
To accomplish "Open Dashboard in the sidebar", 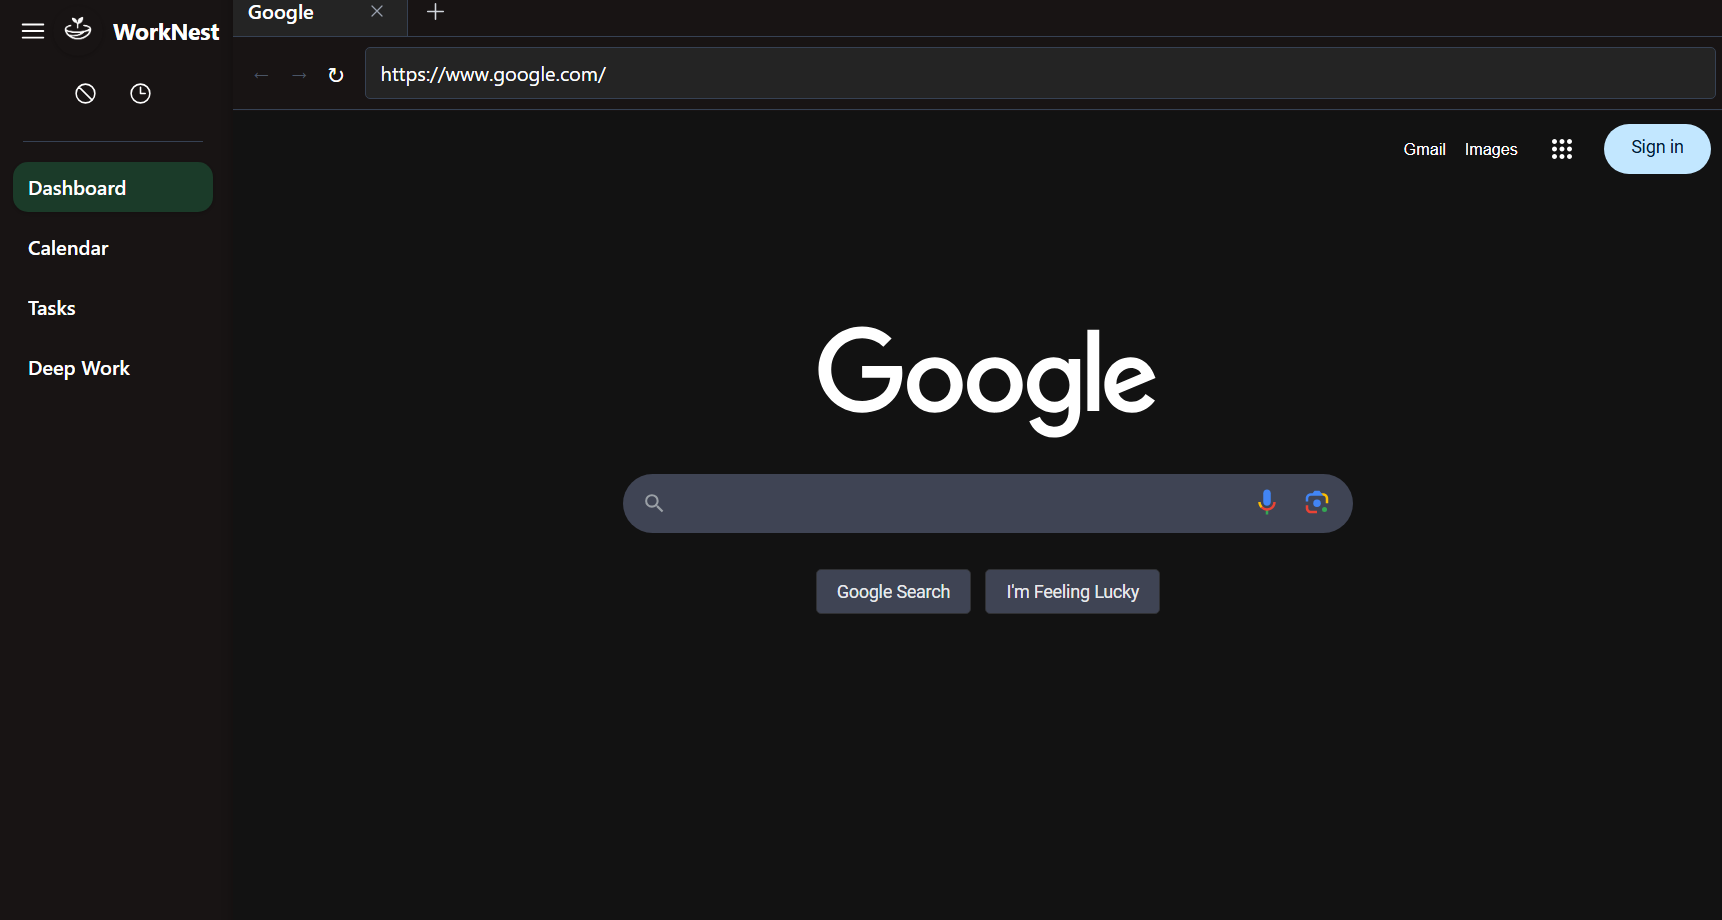I will pyautogui.click(x=113, y=187).
